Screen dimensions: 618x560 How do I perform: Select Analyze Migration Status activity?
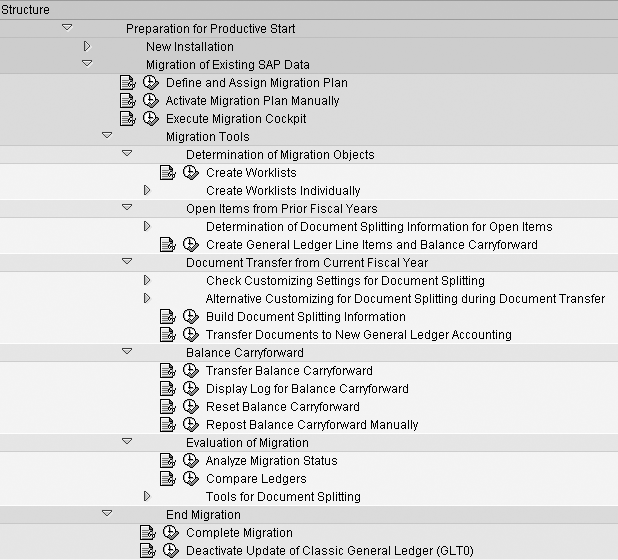click(272, 461)
